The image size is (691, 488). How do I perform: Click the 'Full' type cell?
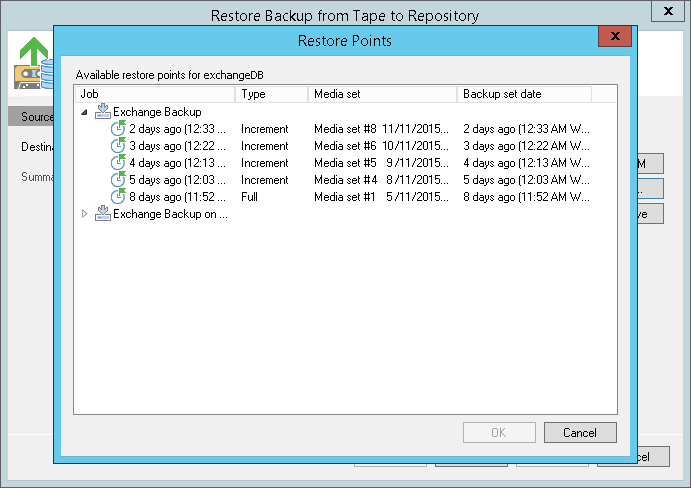pyautogui.click(x=249, y=197)
